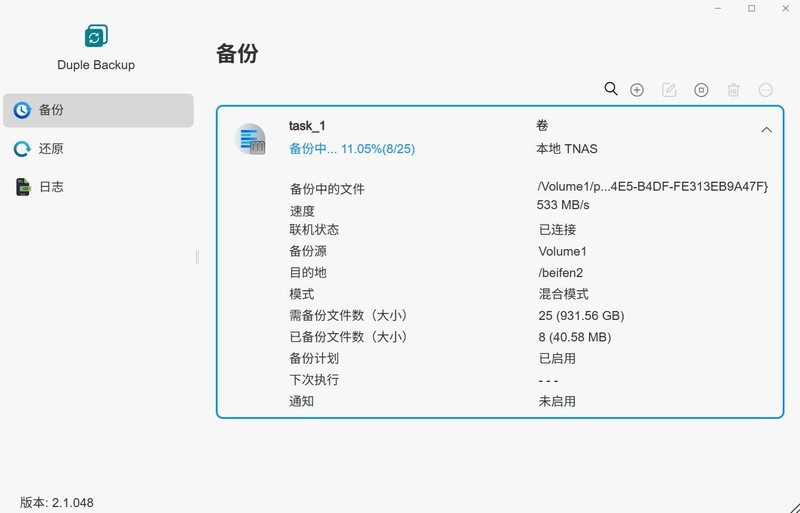Minimize the Duple Backup window
Viewport: 800px width, 513px height.
[718, 9]
